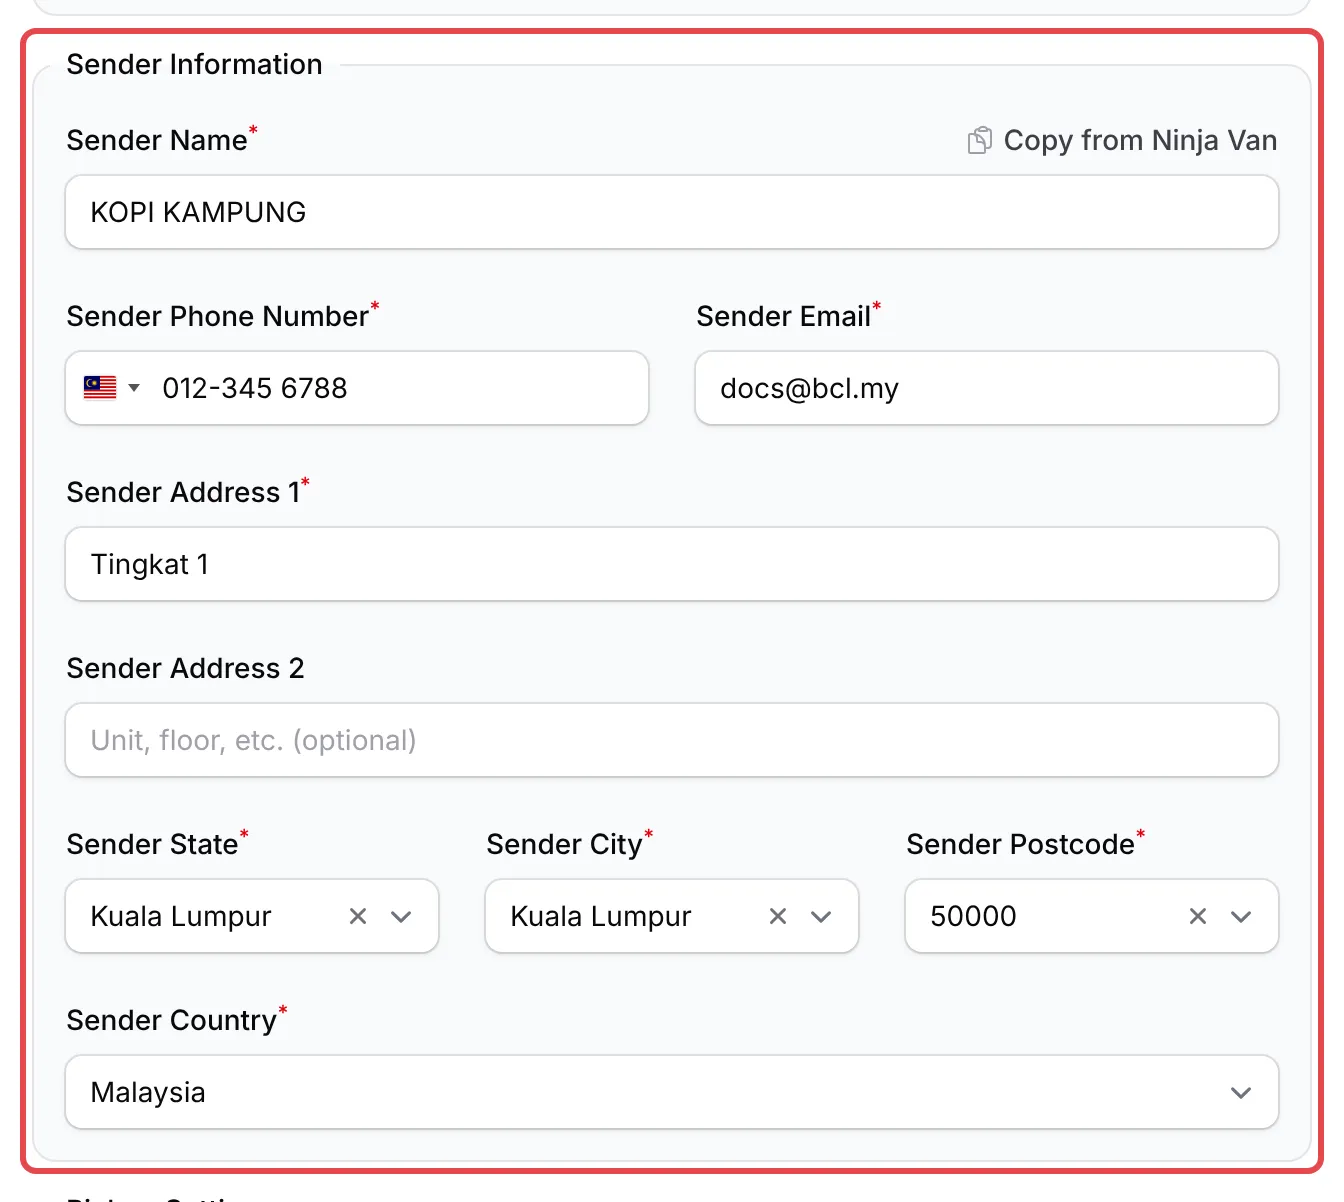Click the Sender State label
This screenshot has width=1344, height=1202.
pos(152,844)
